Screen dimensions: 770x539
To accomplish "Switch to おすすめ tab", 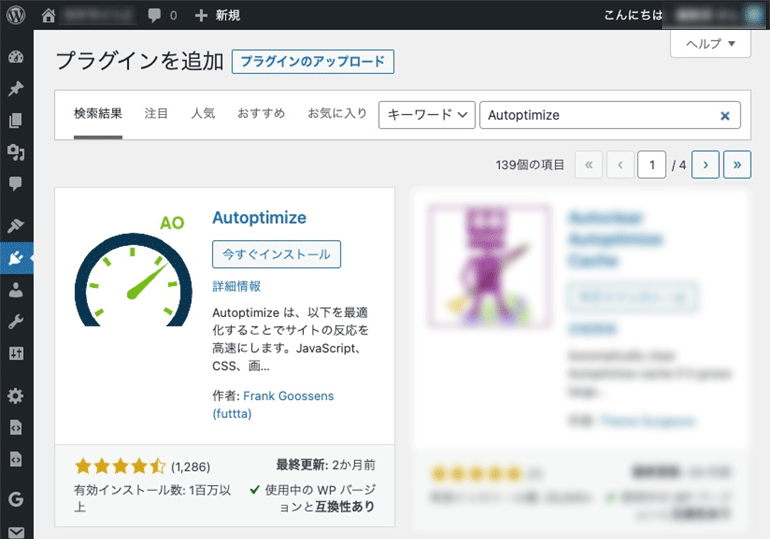I will (x=261, y=113).
